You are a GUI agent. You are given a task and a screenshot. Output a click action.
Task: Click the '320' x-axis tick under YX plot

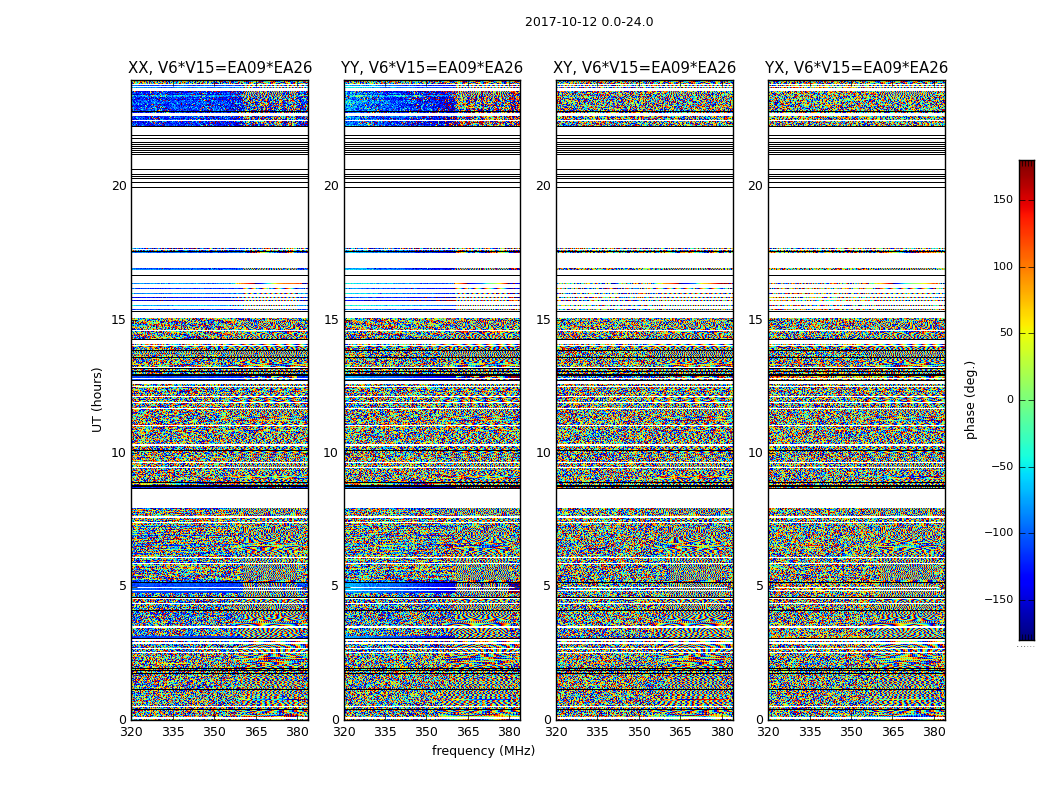point(769,732)
